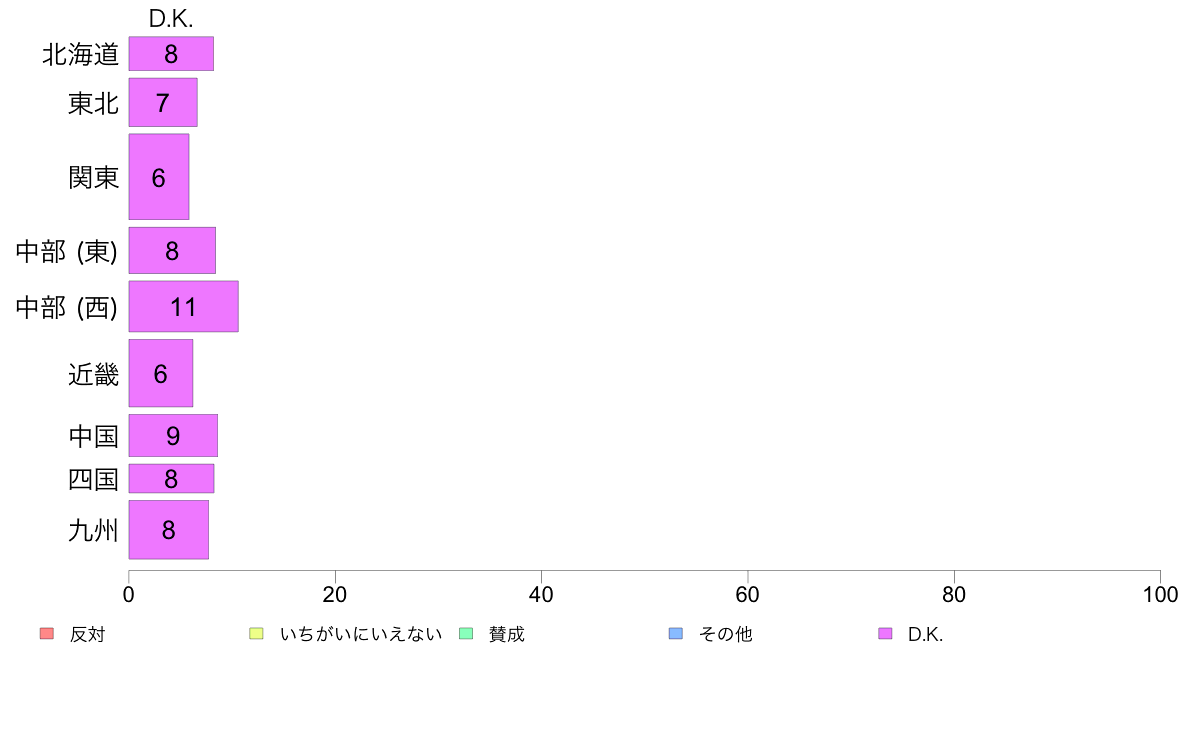Select the 中国 bar showing 9
The height and width of the screenshot is (736, 1188).
[x=174, y=436]
